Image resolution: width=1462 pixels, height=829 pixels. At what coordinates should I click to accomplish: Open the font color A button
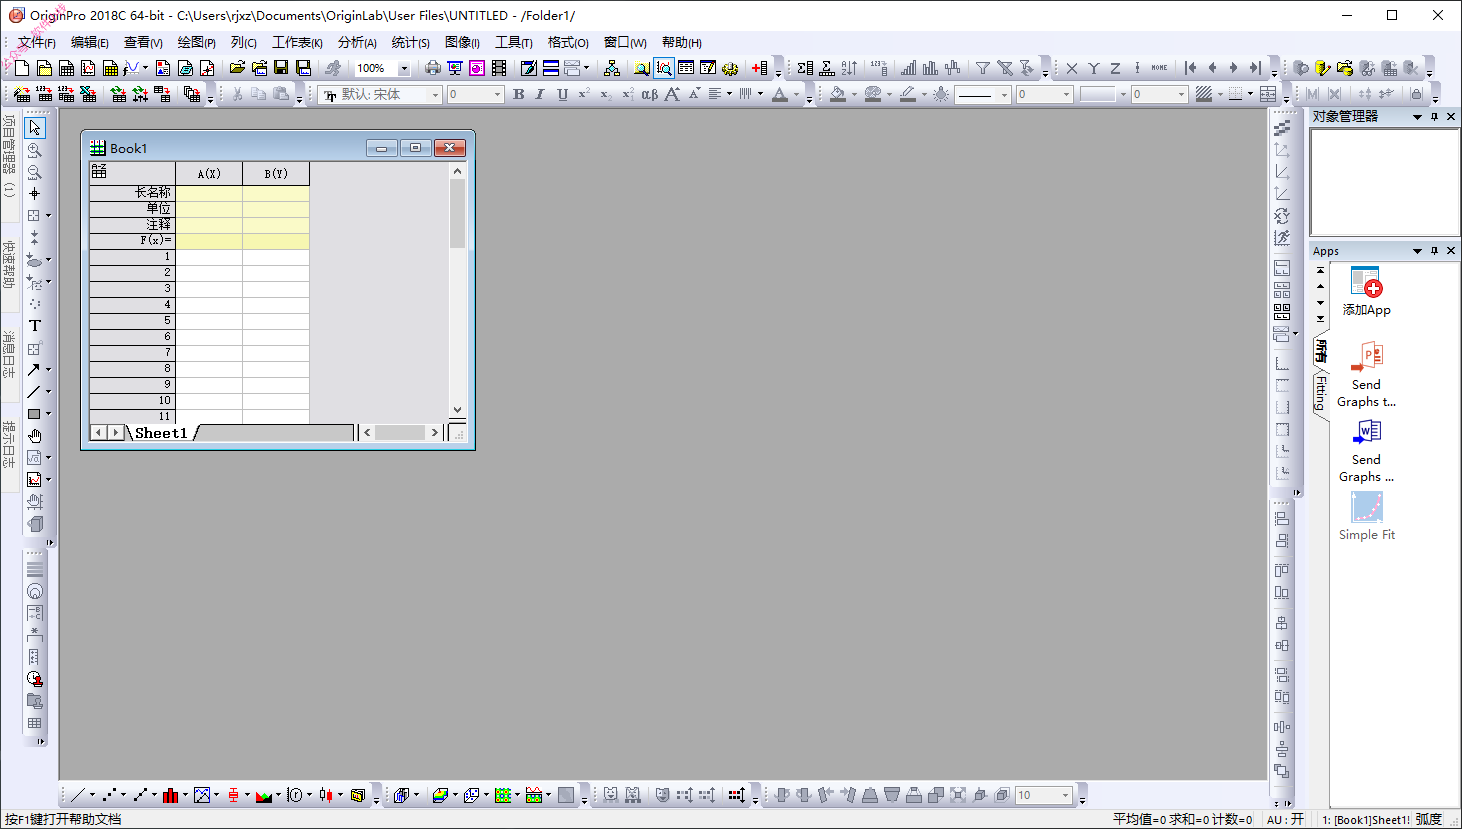coord(780,94)
